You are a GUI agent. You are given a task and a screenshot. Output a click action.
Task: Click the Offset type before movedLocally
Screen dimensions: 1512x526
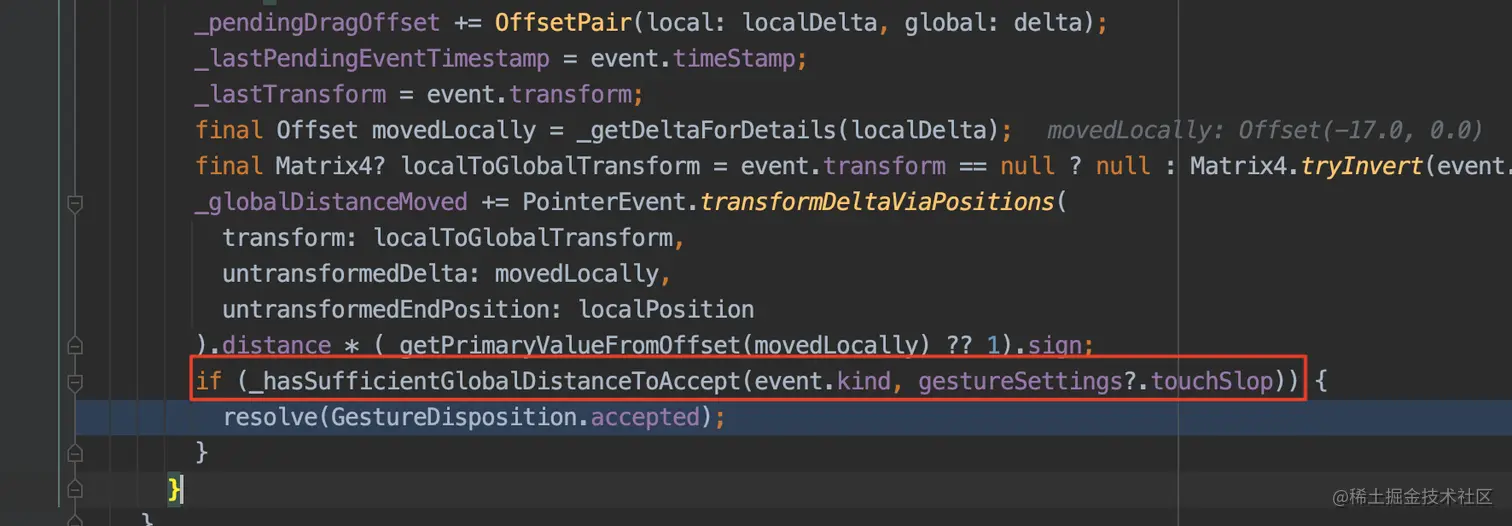pyautogui.click(x=317, y=131)
